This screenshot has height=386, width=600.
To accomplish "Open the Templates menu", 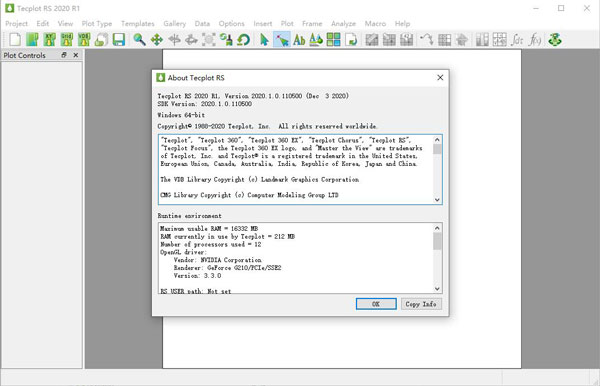I will pyautogui.click(x=138, y=24).
